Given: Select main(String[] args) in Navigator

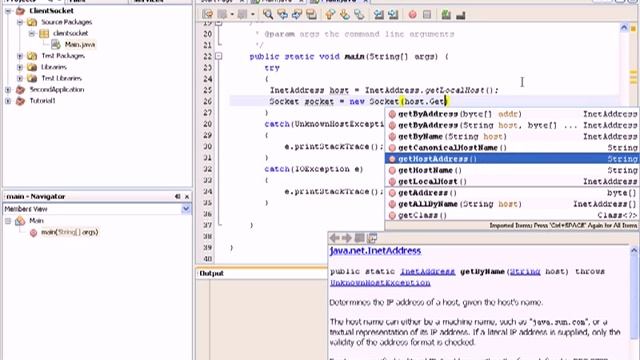Looking at the screenshot, I should pyautogui.click(x=69, y=232).
